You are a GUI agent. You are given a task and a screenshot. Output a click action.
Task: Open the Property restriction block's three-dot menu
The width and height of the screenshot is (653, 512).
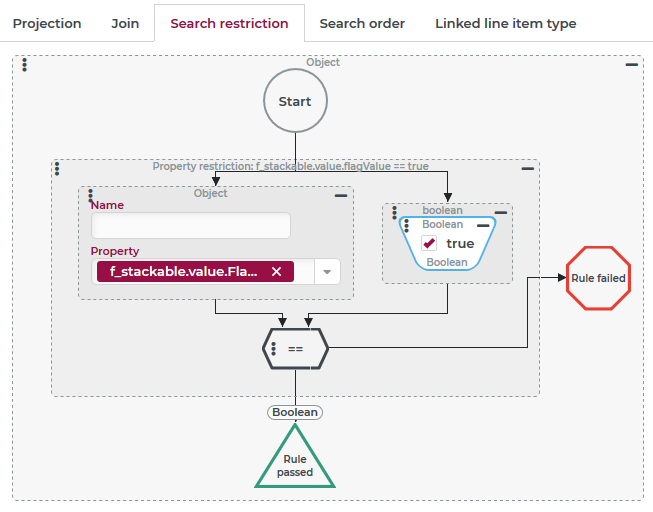point(58,169)
